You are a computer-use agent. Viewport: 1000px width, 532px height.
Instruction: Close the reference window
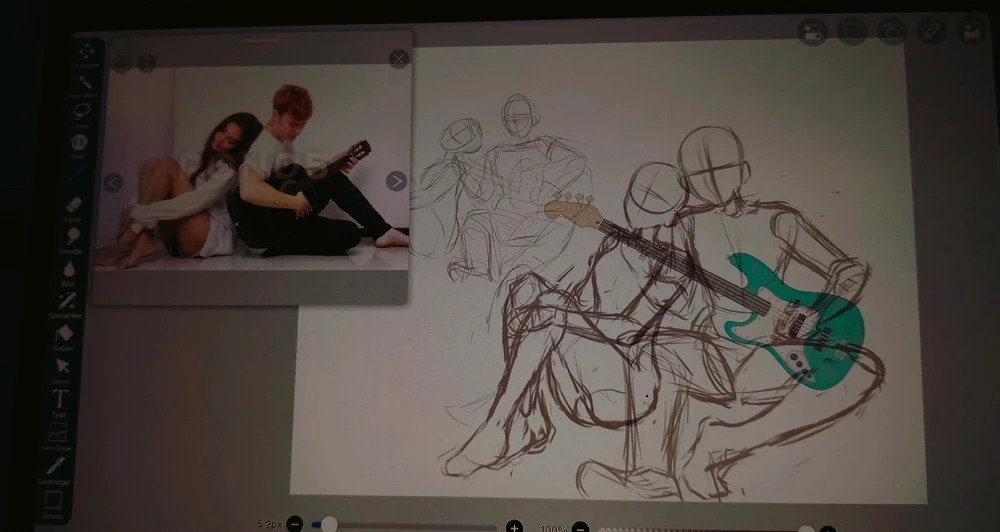click(x=399, y=59)
